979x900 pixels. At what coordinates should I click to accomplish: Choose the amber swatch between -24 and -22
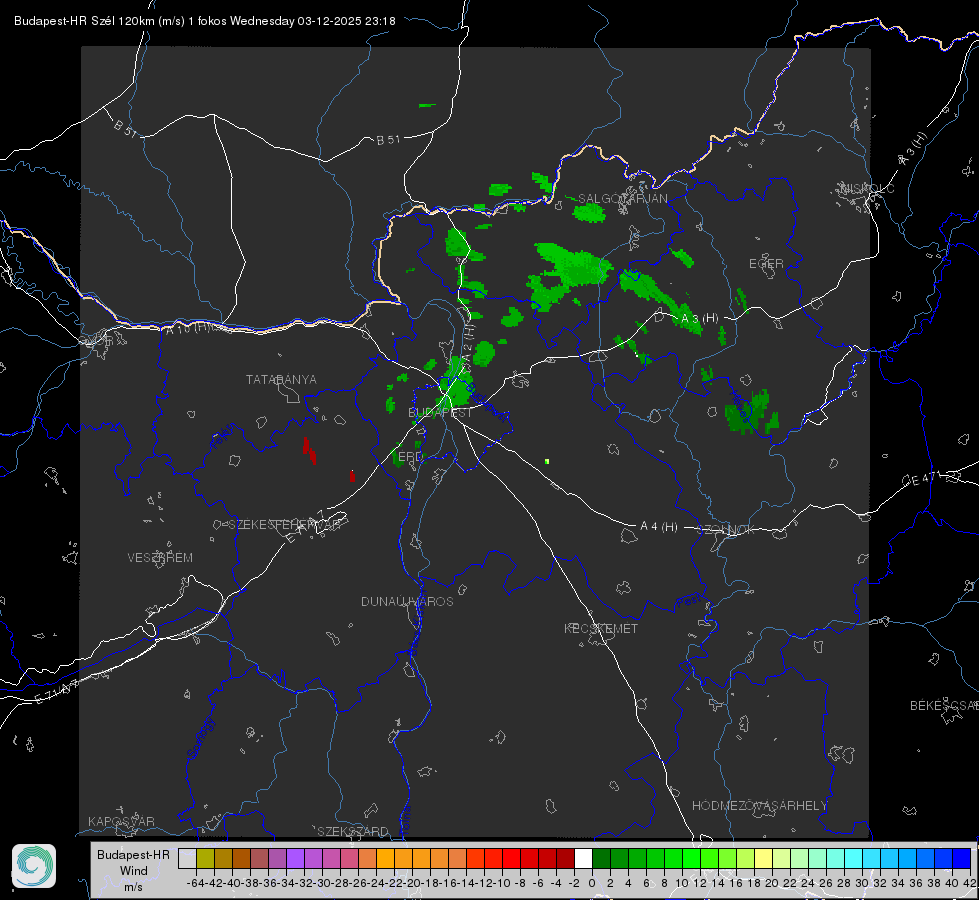[385, 858]
